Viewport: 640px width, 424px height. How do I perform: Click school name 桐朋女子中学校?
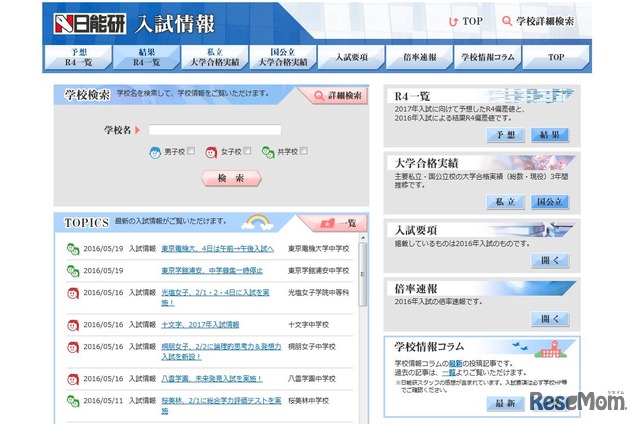pyautogui.click(x=311, y=346)
